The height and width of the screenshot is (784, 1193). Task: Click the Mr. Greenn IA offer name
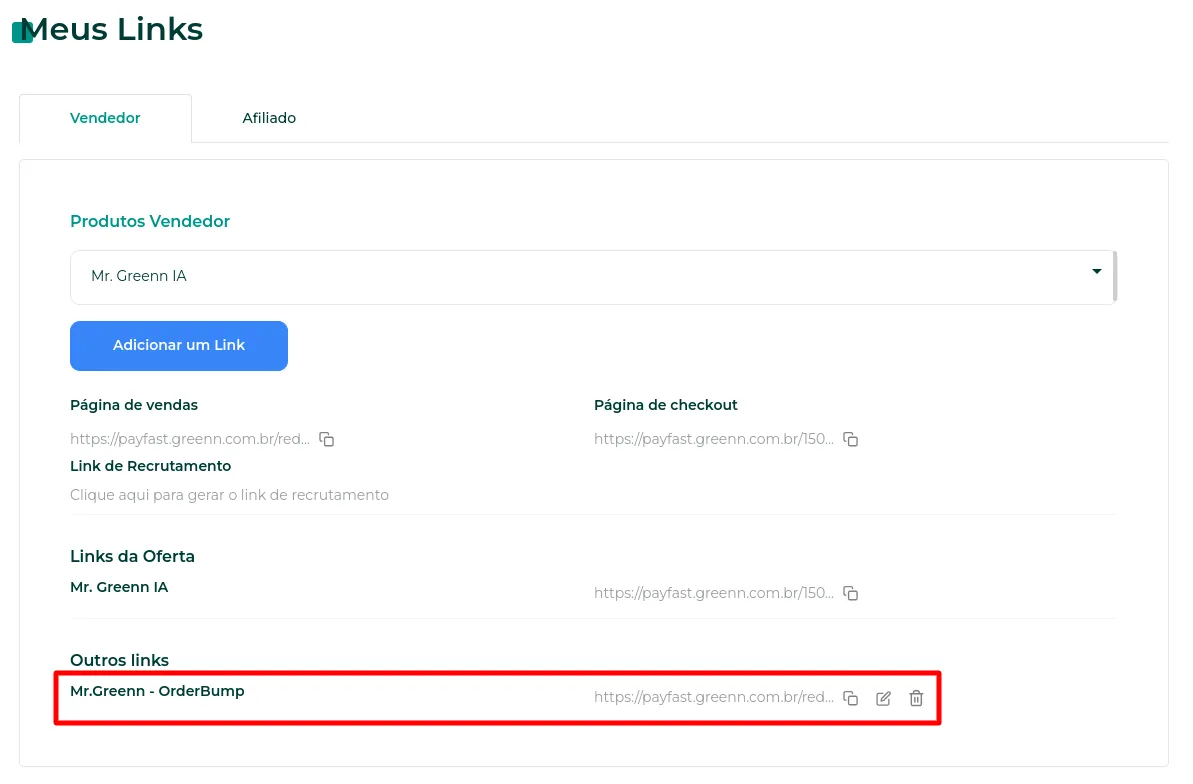pyautogui.click(x=119, y=587)
